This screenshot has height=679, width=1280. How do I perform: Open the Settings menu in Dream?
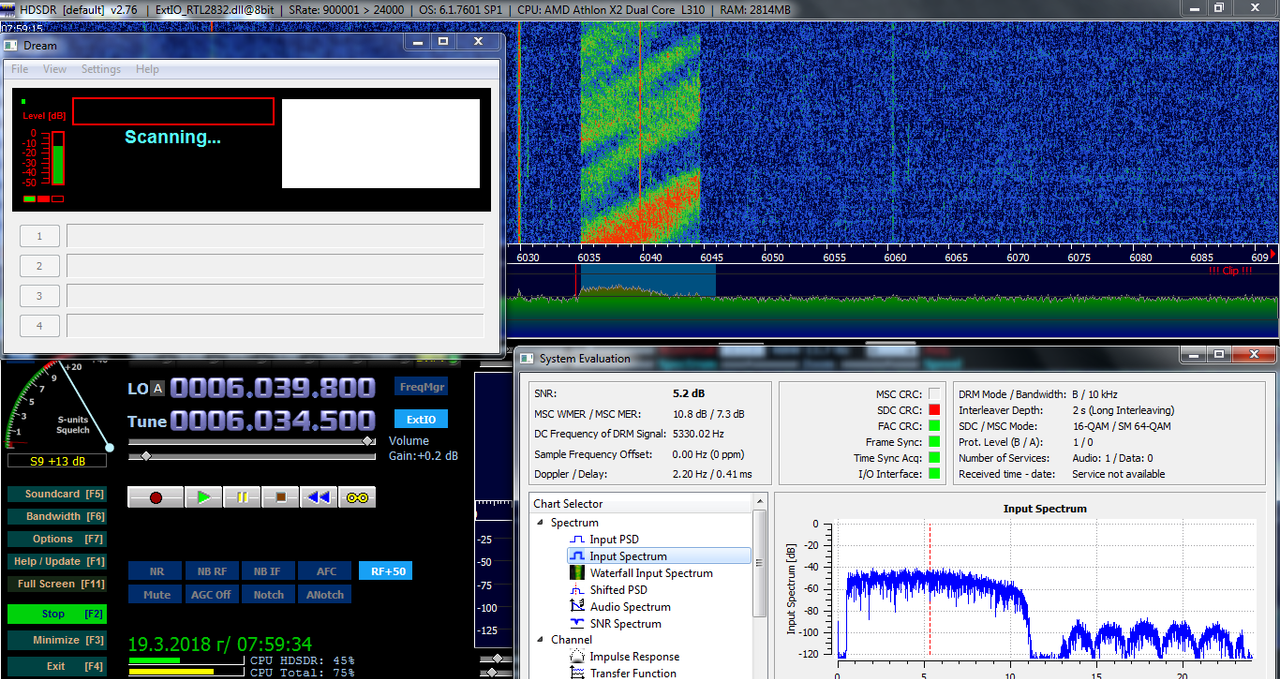click(x=101, y=69)
